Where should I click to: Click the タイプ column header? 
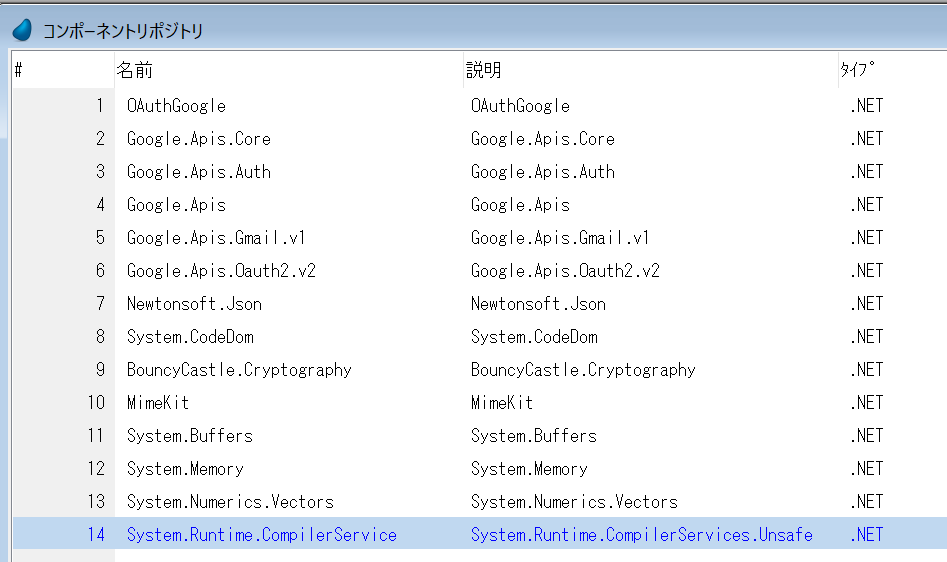coord(857,71)
